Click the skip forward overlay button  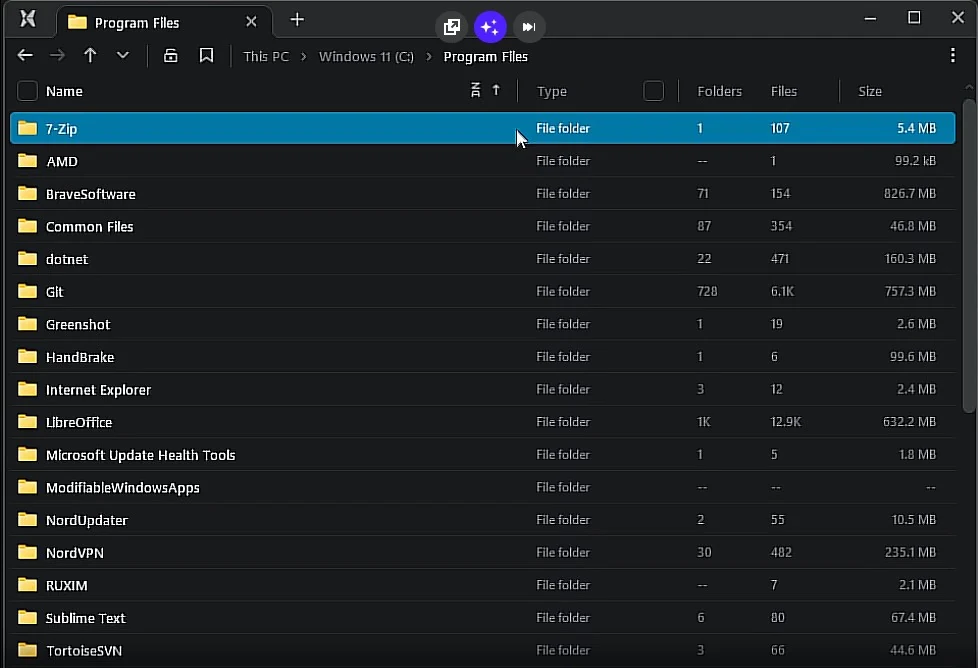(x=529, y=27)
